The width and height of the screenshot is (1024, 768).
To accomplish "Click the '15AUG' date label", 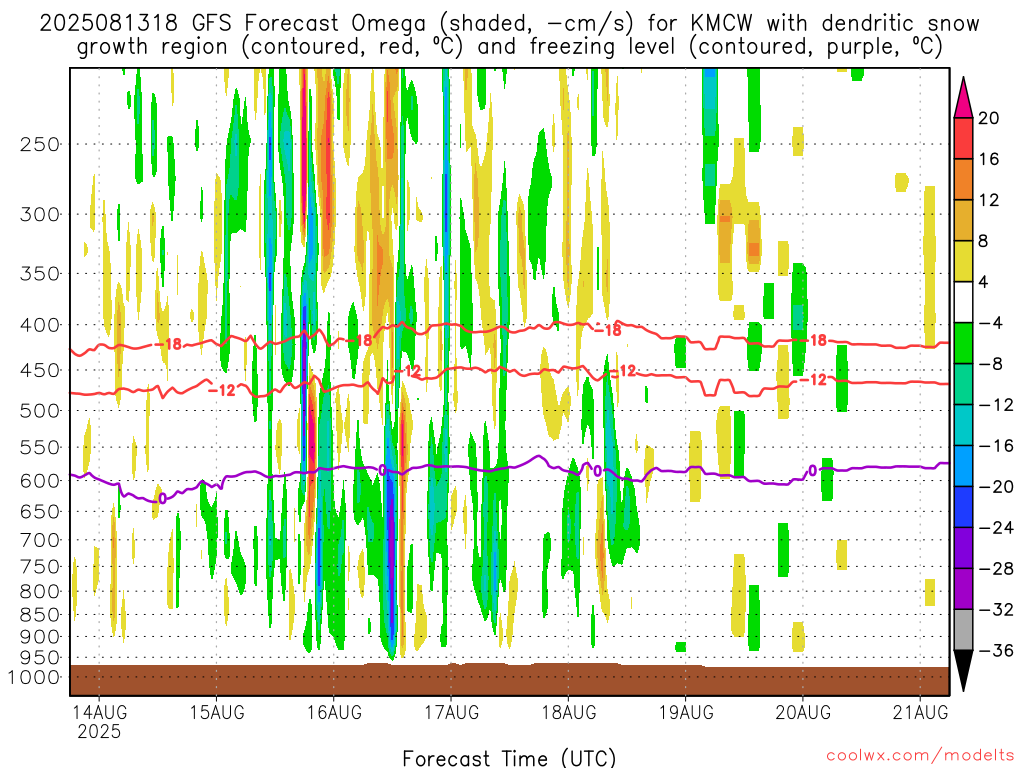I will click(217, 712).
